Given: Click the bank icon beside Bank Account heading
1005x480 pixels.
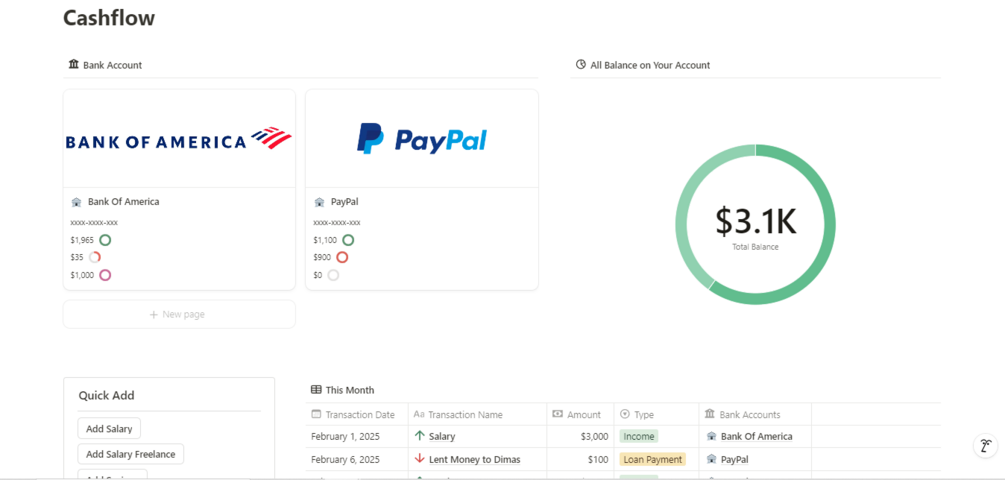Looking at the screenshot, I should tap(73, 65).
